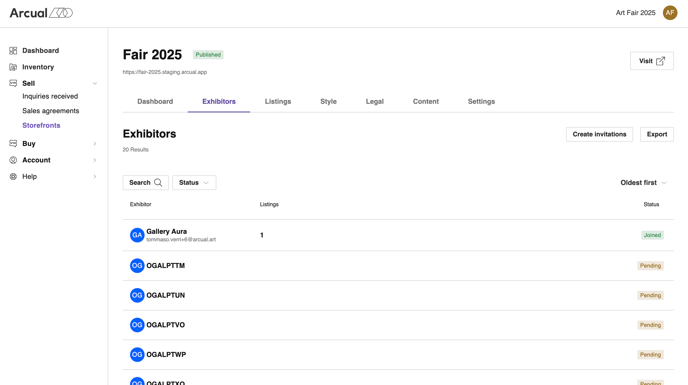Open the fair-2025 staging URL
Viewport: 688px width, 385px height.
pos(165,72)
